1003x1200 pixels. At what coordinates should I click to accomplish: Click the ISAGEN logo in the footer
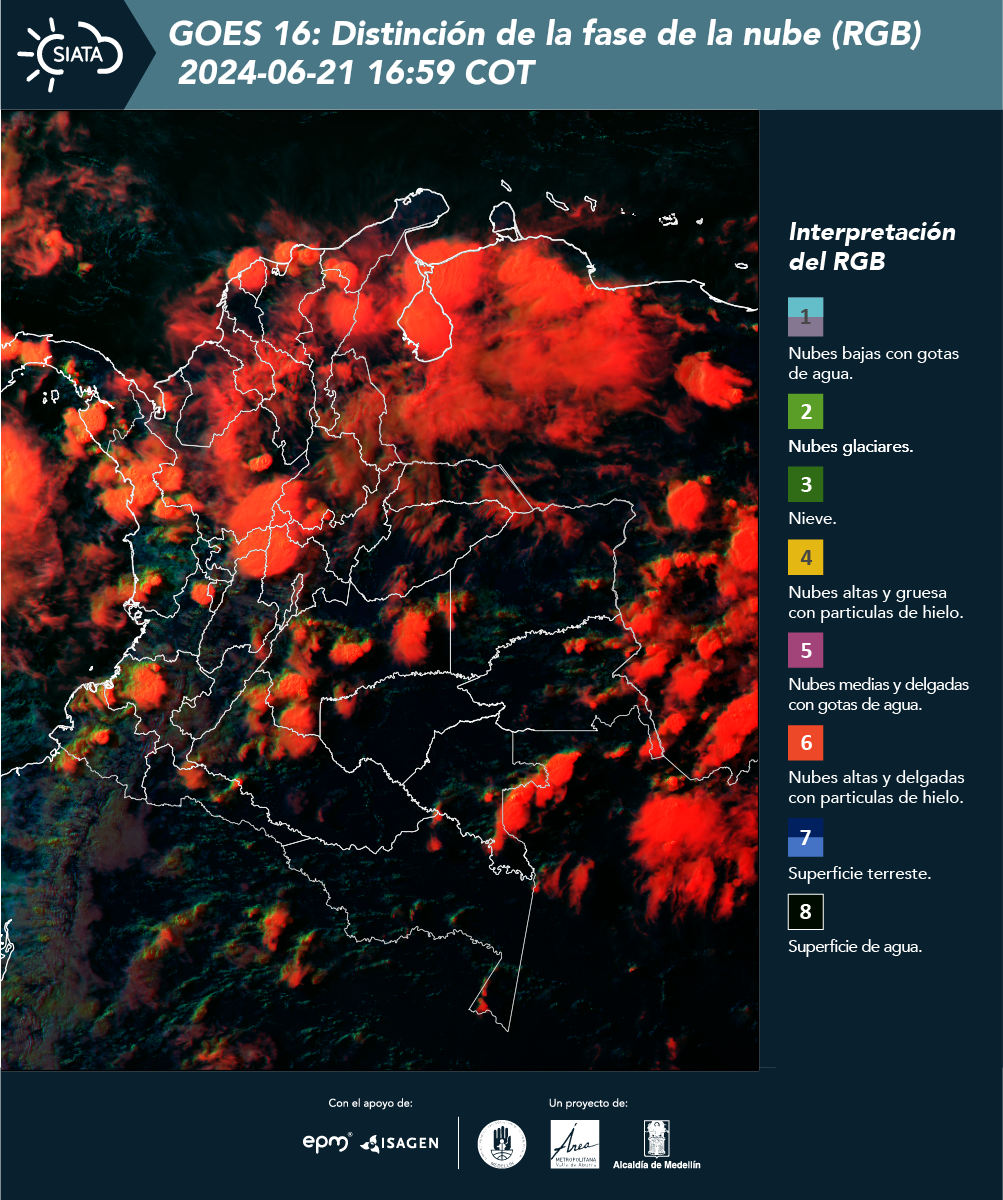click(399, 1143)
